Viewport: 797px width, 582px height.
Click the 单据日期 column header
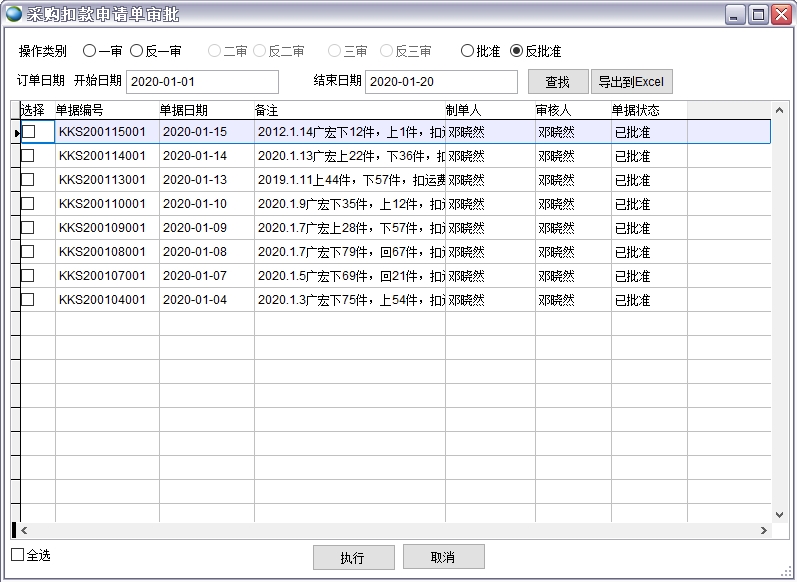[184, 110]
